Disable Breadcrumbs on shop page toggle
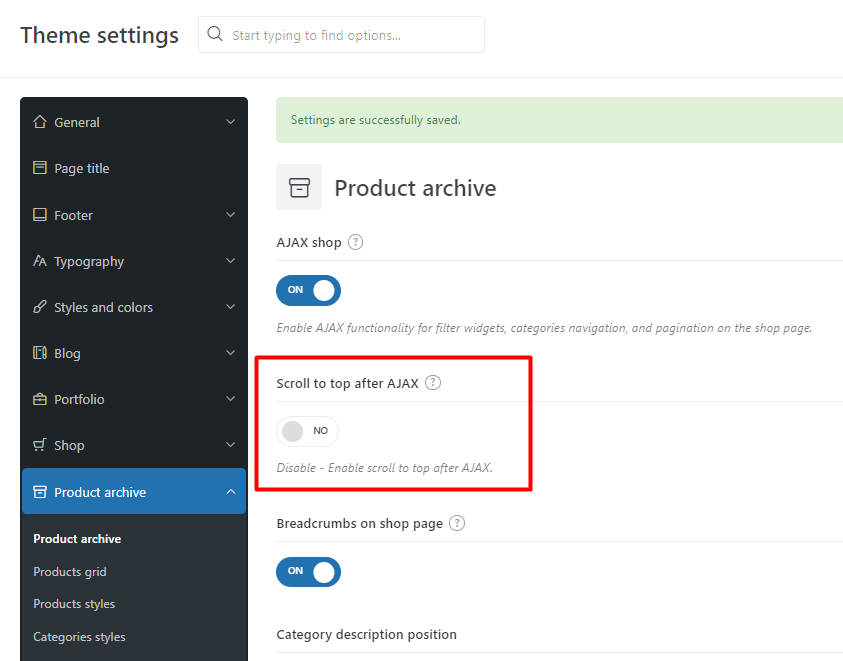Screen dimensions: 843x661 pos(309,572)
